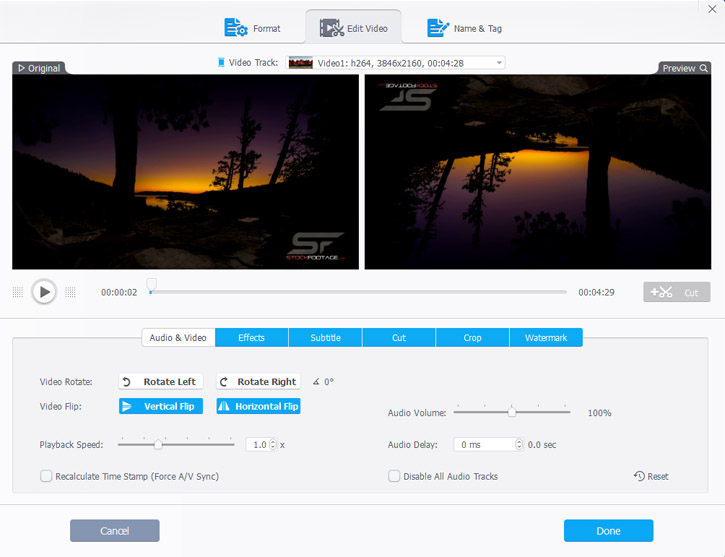Click the dotted frame-forward icon right of play
Viewport: 725px width, 557px height.
pos(70,292)
